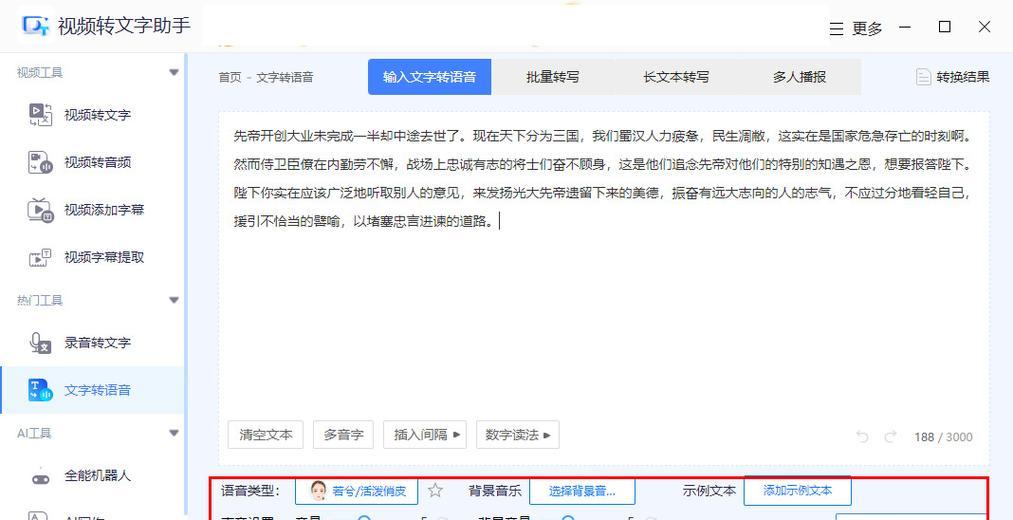1013x520 pixels.
Task: Click the 若兮 voice avatar icon
Action: (x=318, y=491)
